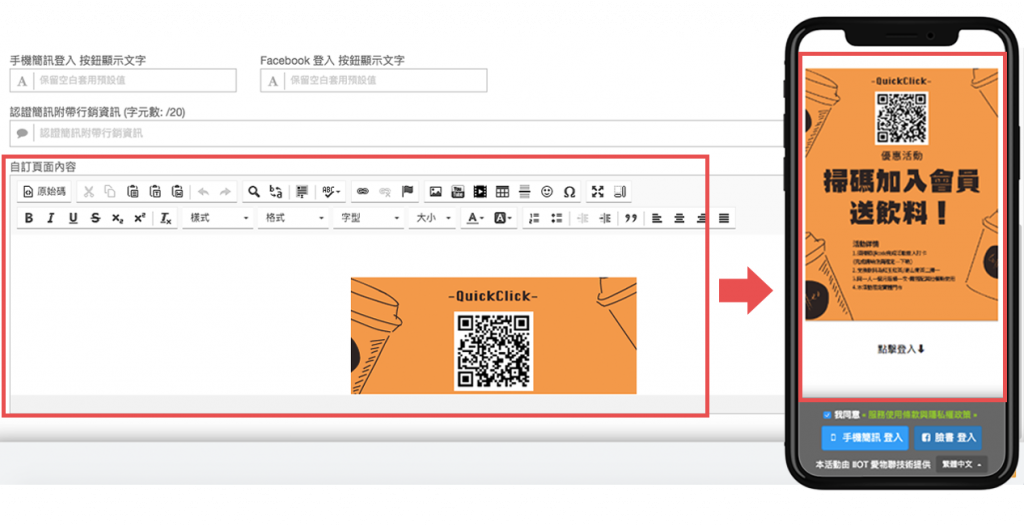Open the 樣式 styles dropdown
1024x526 pixels.
[x=218, y=218]
